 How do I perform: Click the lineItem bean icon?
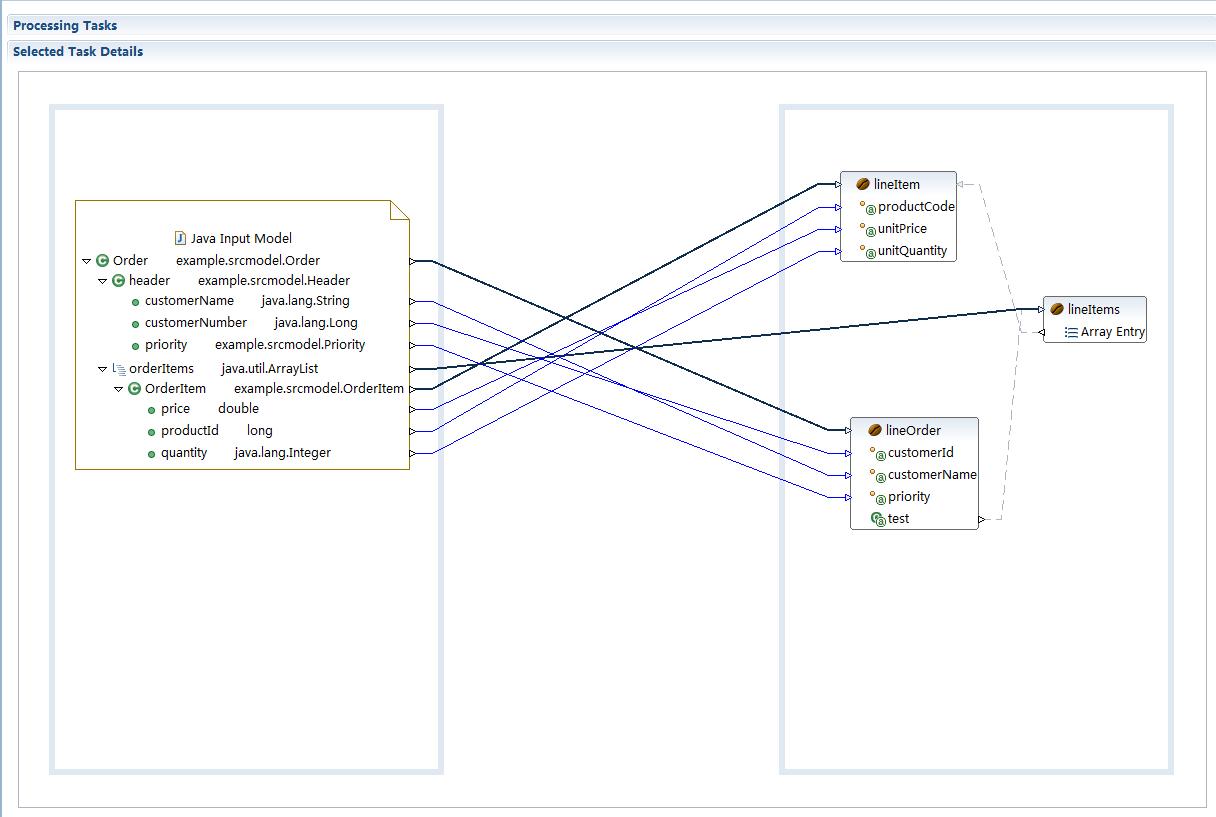[863, 184]
